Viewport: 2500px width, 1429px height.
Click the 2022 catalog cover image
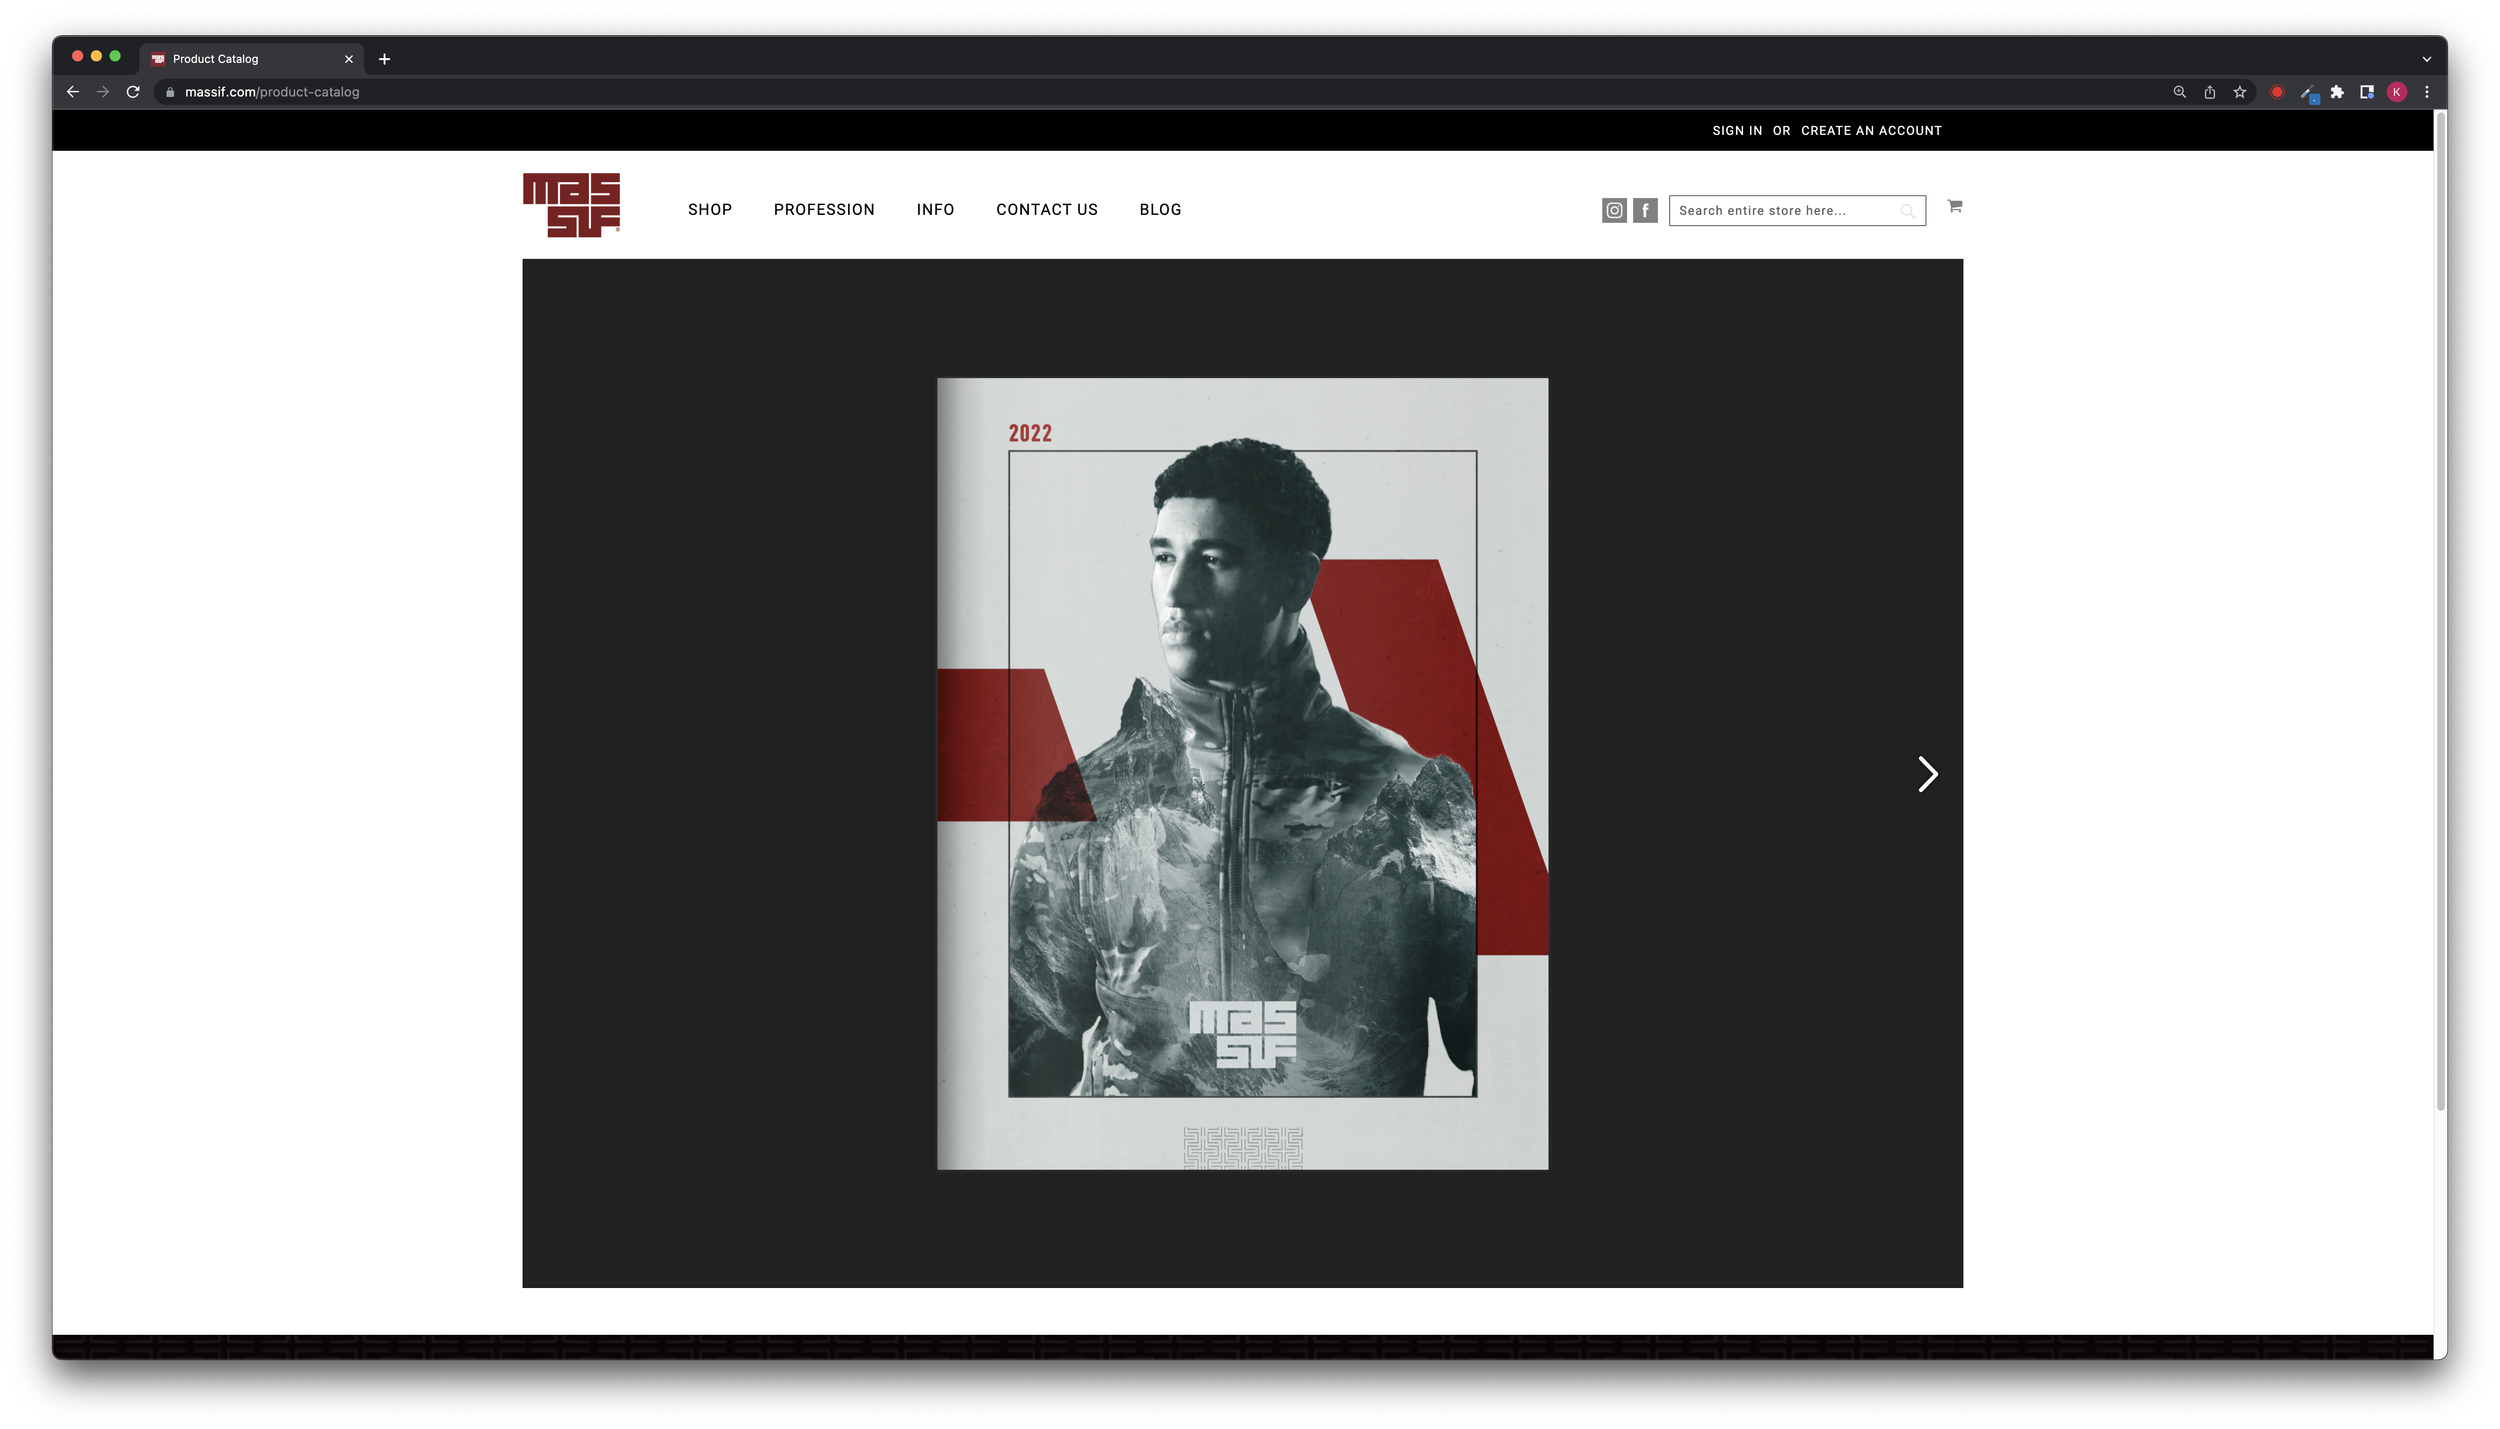tap(1242, 774)
